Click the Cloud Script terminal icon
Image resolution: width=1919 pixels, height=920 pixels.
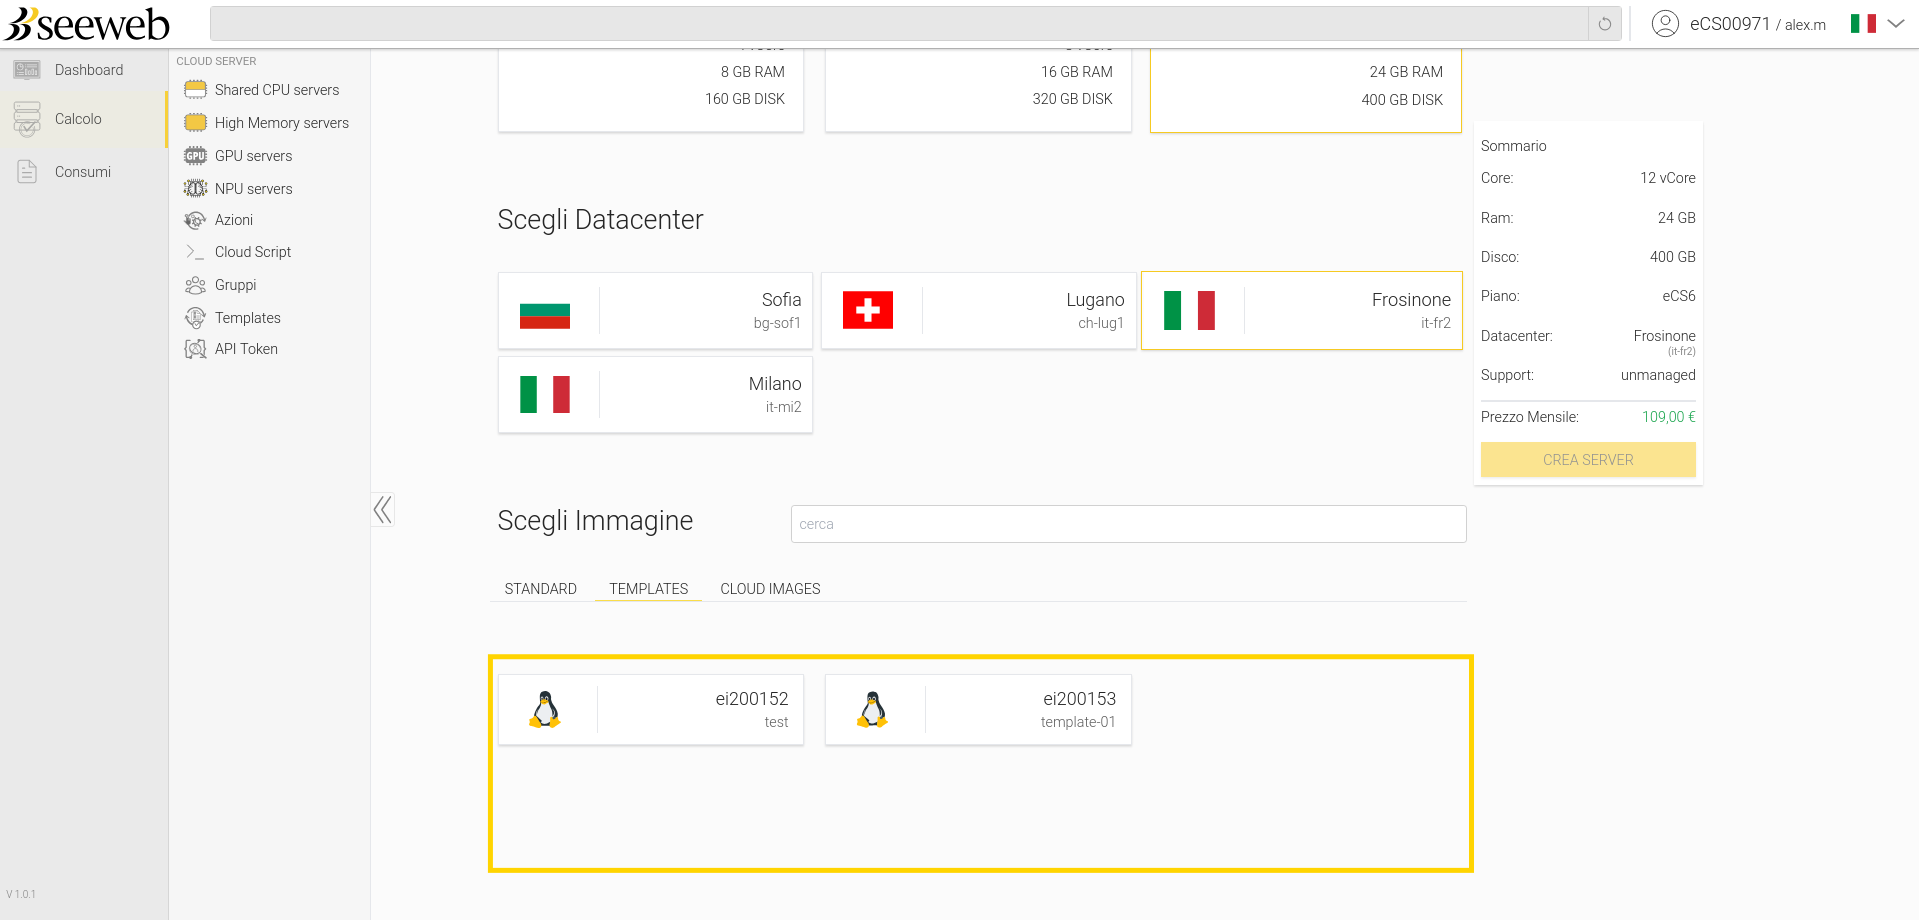point(195,252)
